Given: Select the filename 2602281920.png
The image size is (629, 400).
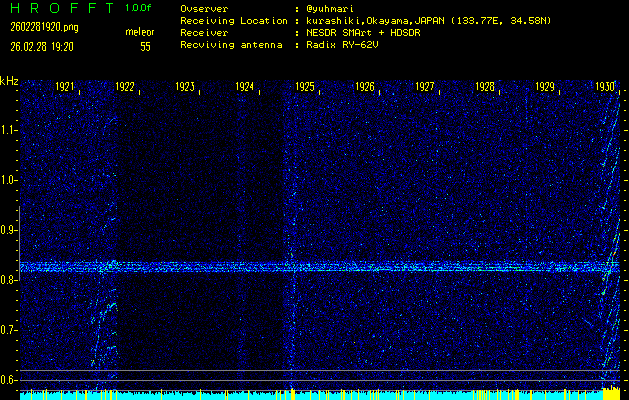Looking at the screenshot, I should (45, 27).
